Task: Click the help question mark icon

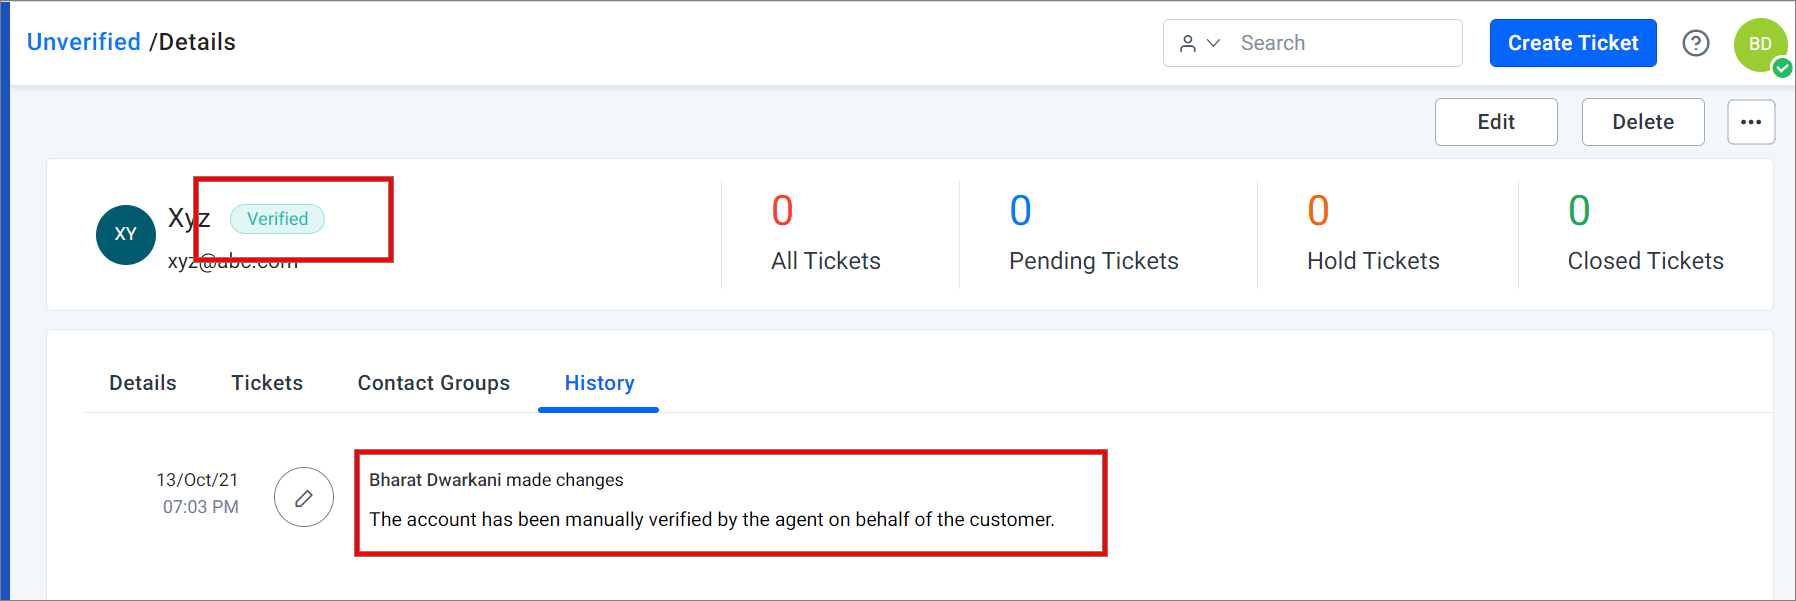Action: tap(1695, 43)
